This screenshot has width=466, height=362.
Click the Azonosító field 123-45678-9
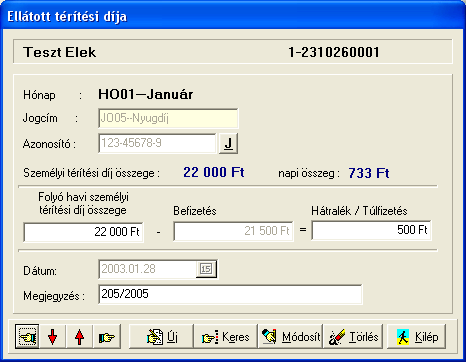pyautogui.click(x=157, y=143)
